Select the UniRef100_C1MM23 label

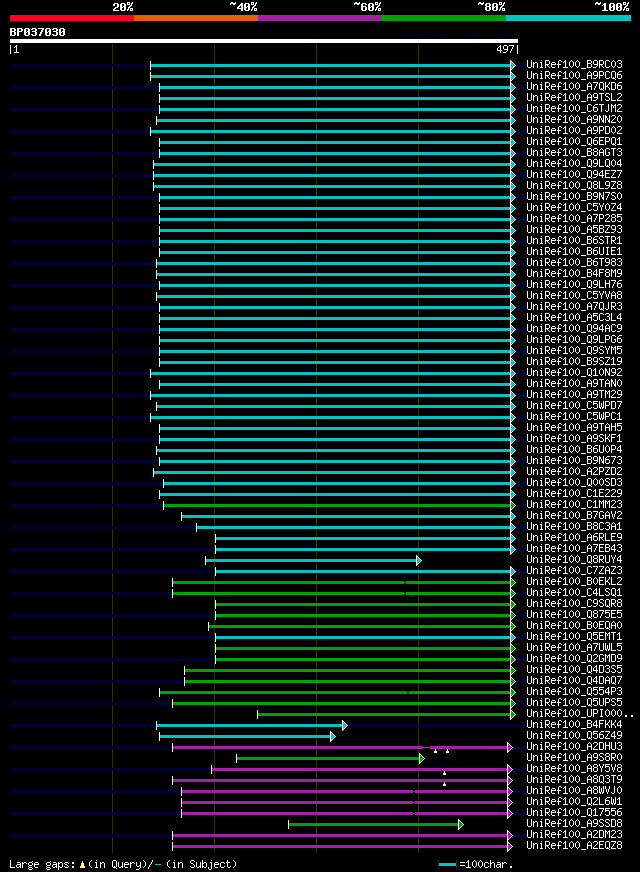574,504
